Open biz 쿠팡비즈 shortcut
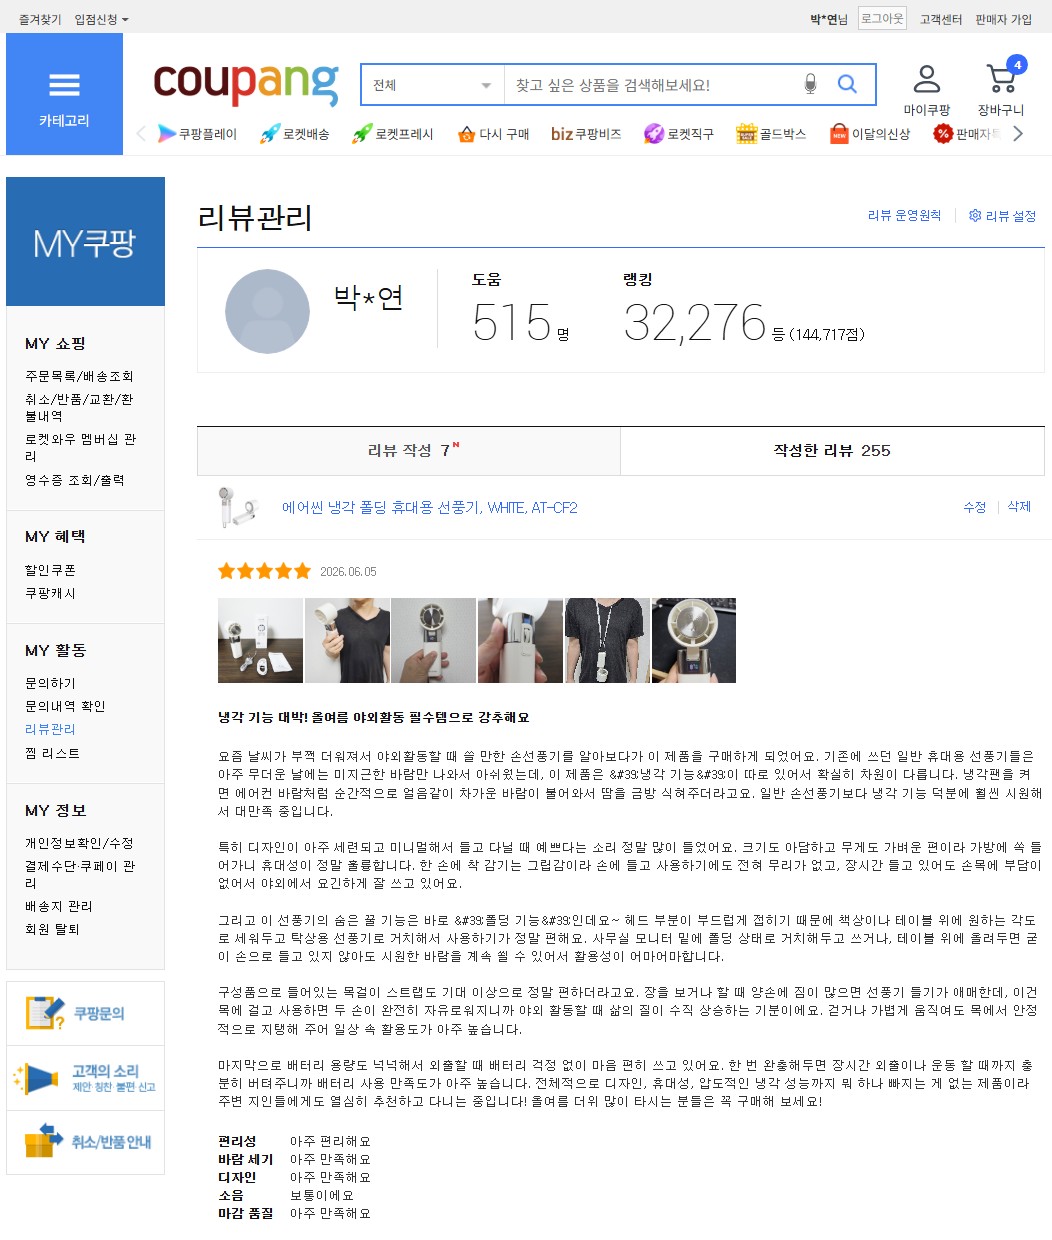 [x=586, y=134]
